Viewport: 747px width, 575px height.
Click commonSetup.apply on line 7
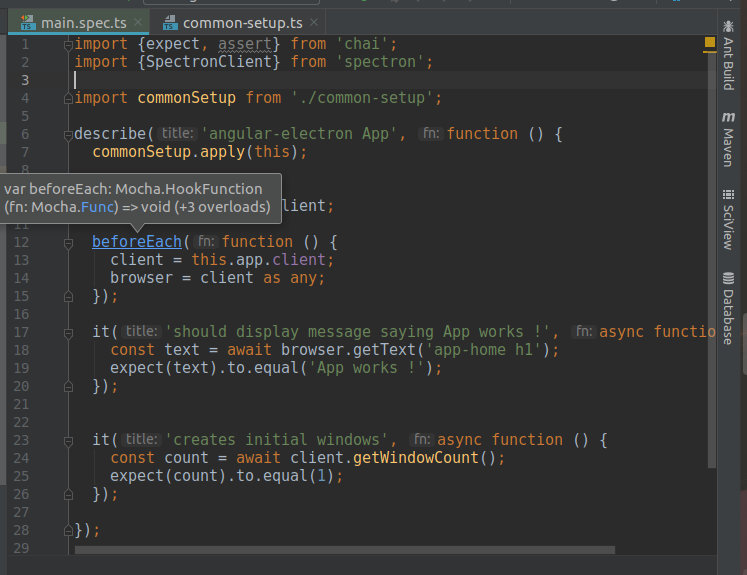pos(169,152)
